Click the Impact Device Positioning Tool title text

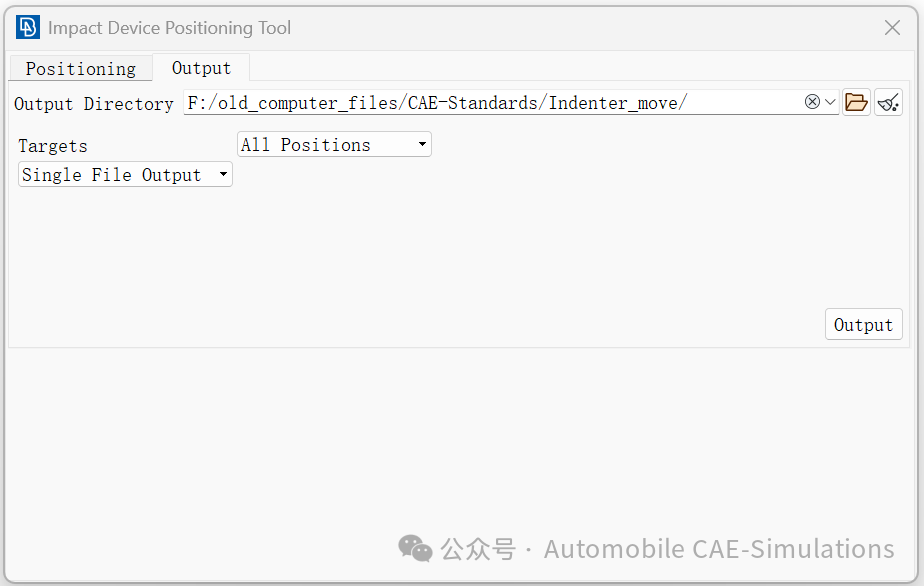pos(169,28)
